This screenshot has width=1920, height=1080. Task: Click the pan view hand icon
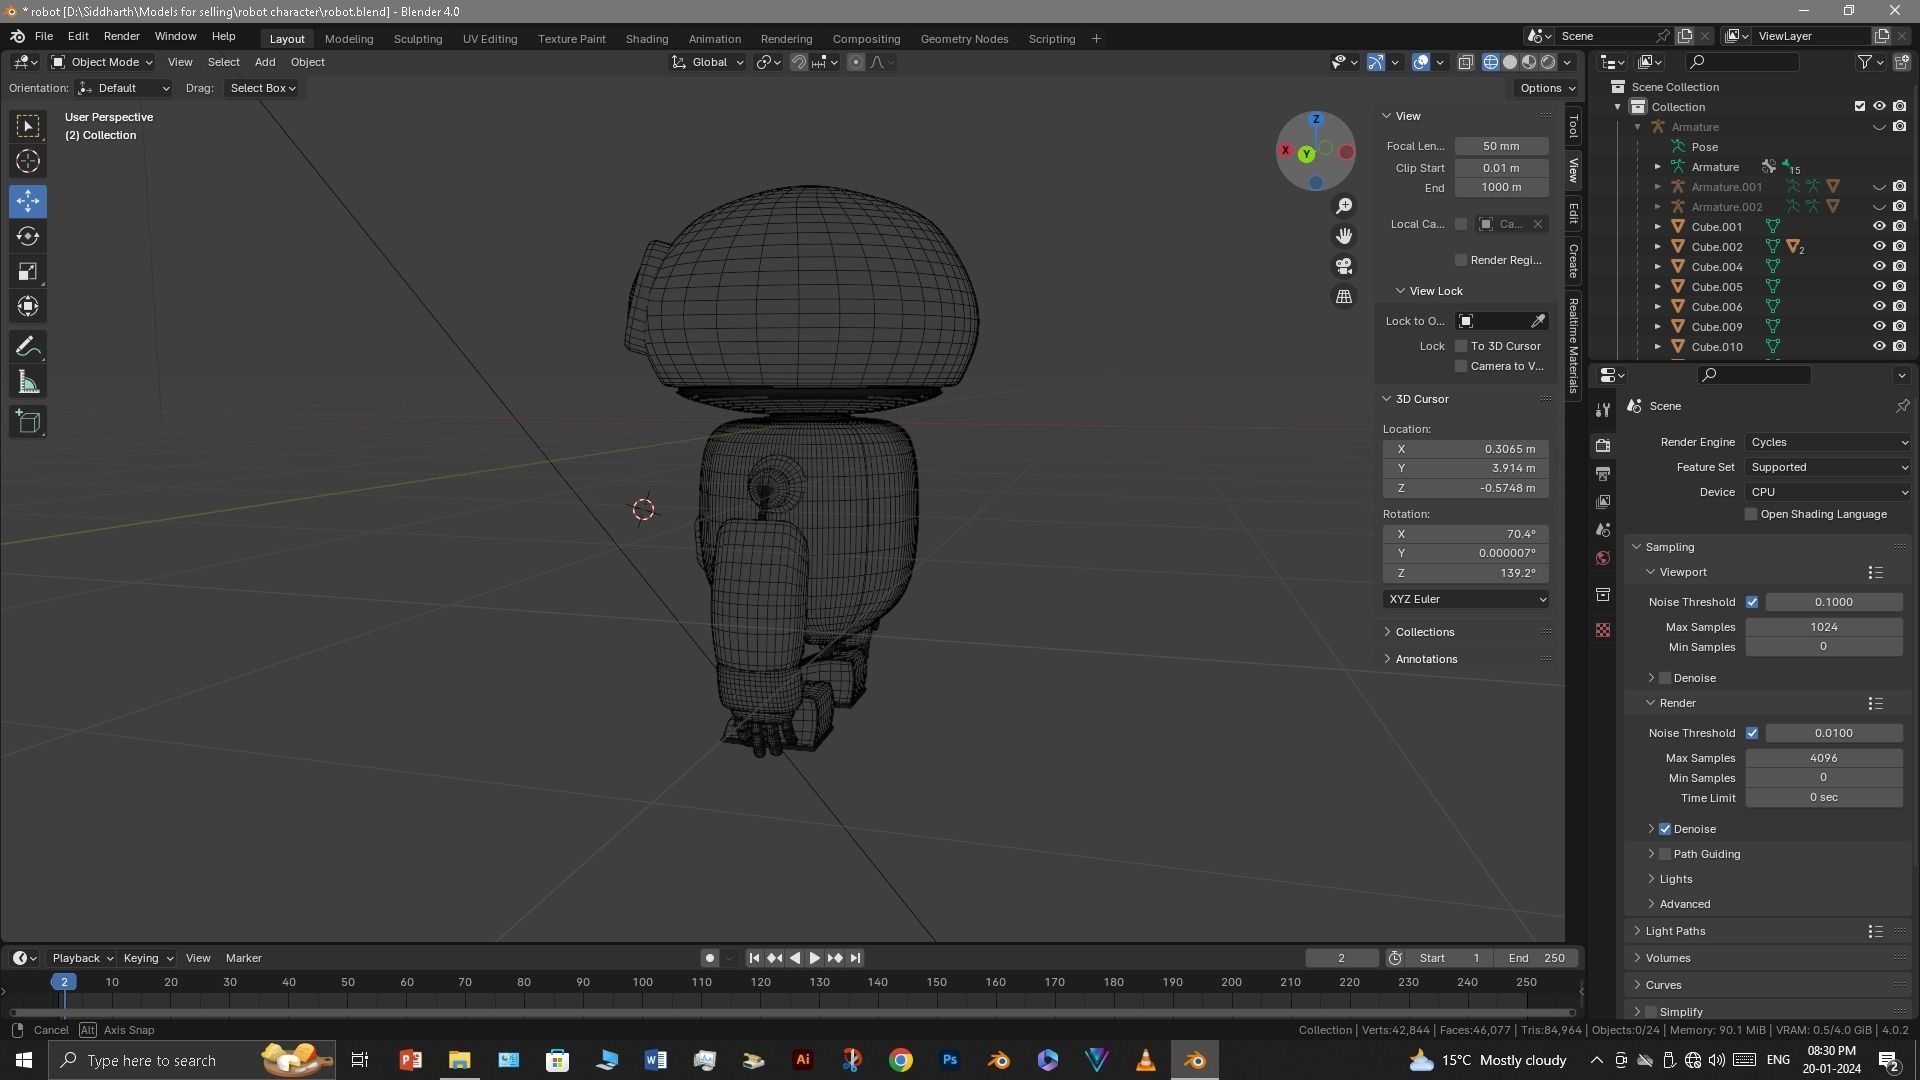pyautogui.click(x=1344, y=235)
